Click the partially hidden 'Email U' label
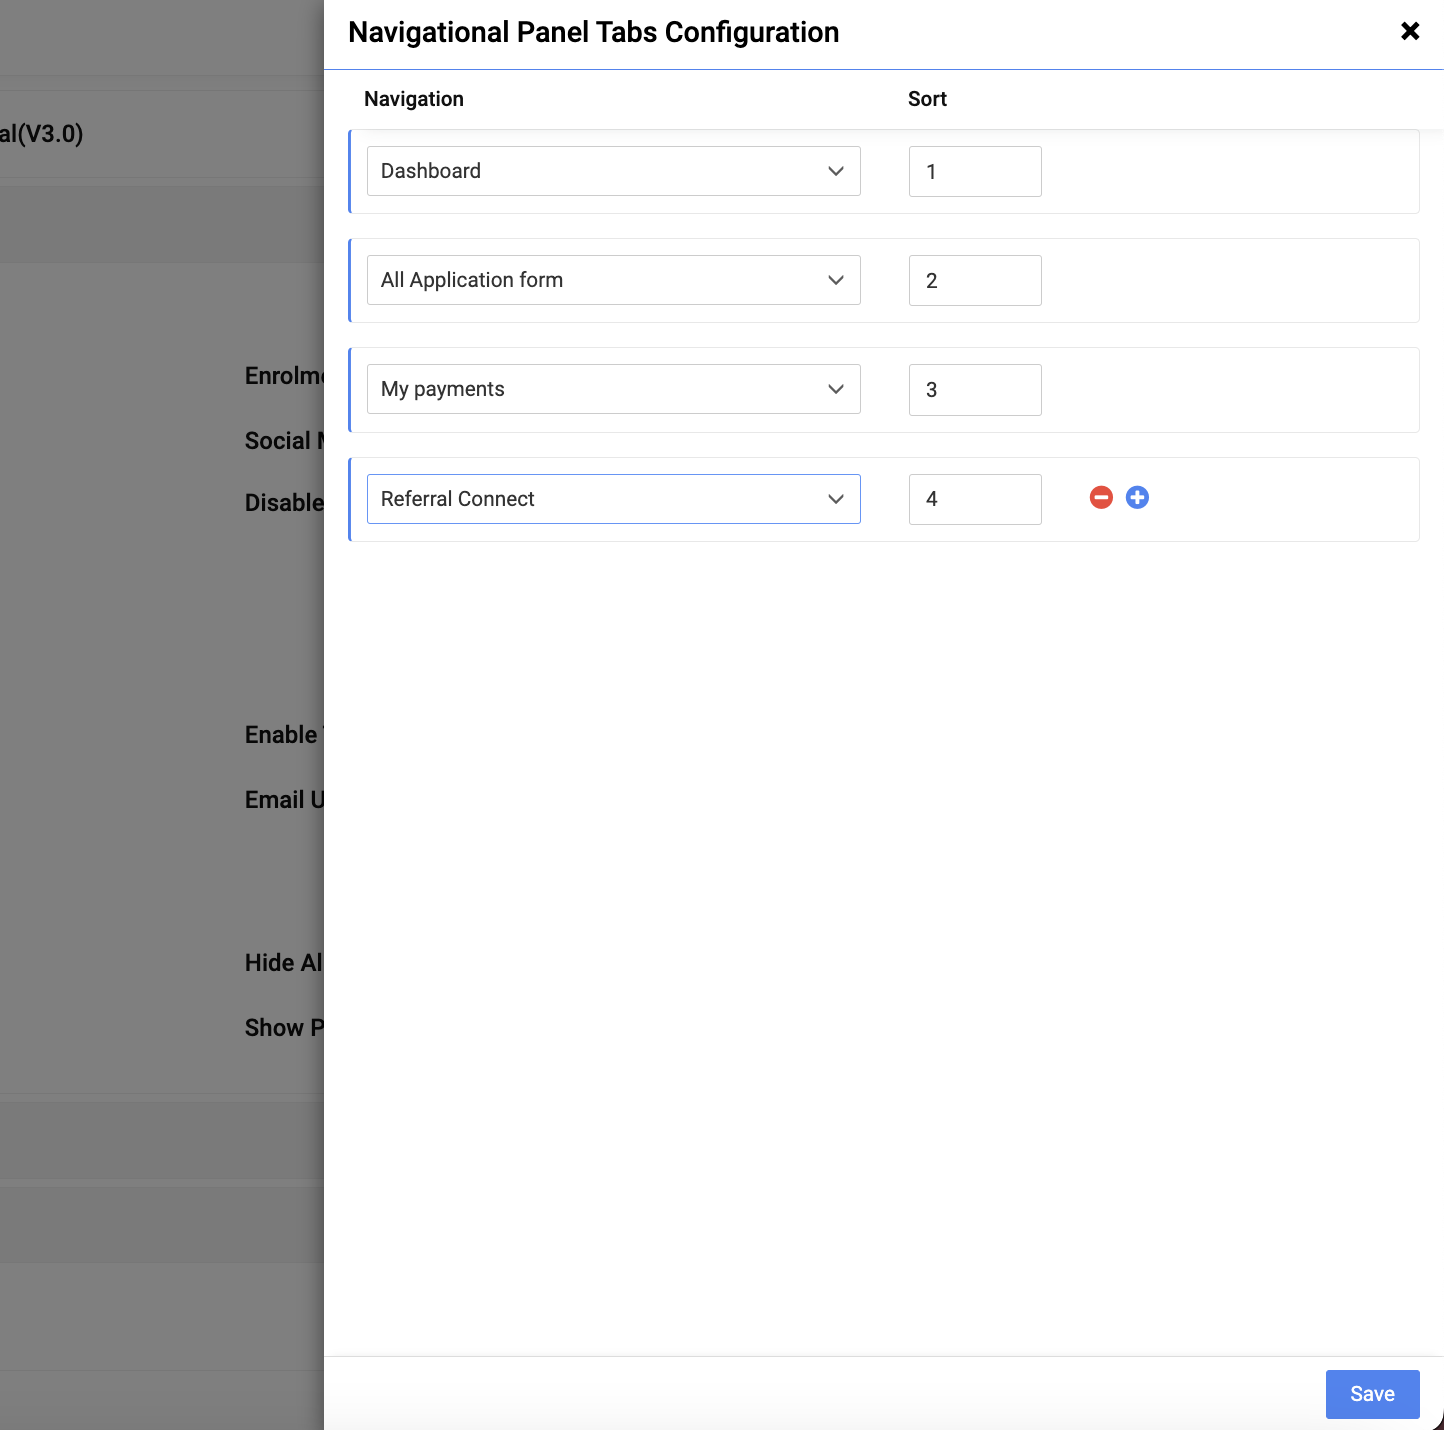Screen dimensions: 1444x1430 tap(284, 800)
